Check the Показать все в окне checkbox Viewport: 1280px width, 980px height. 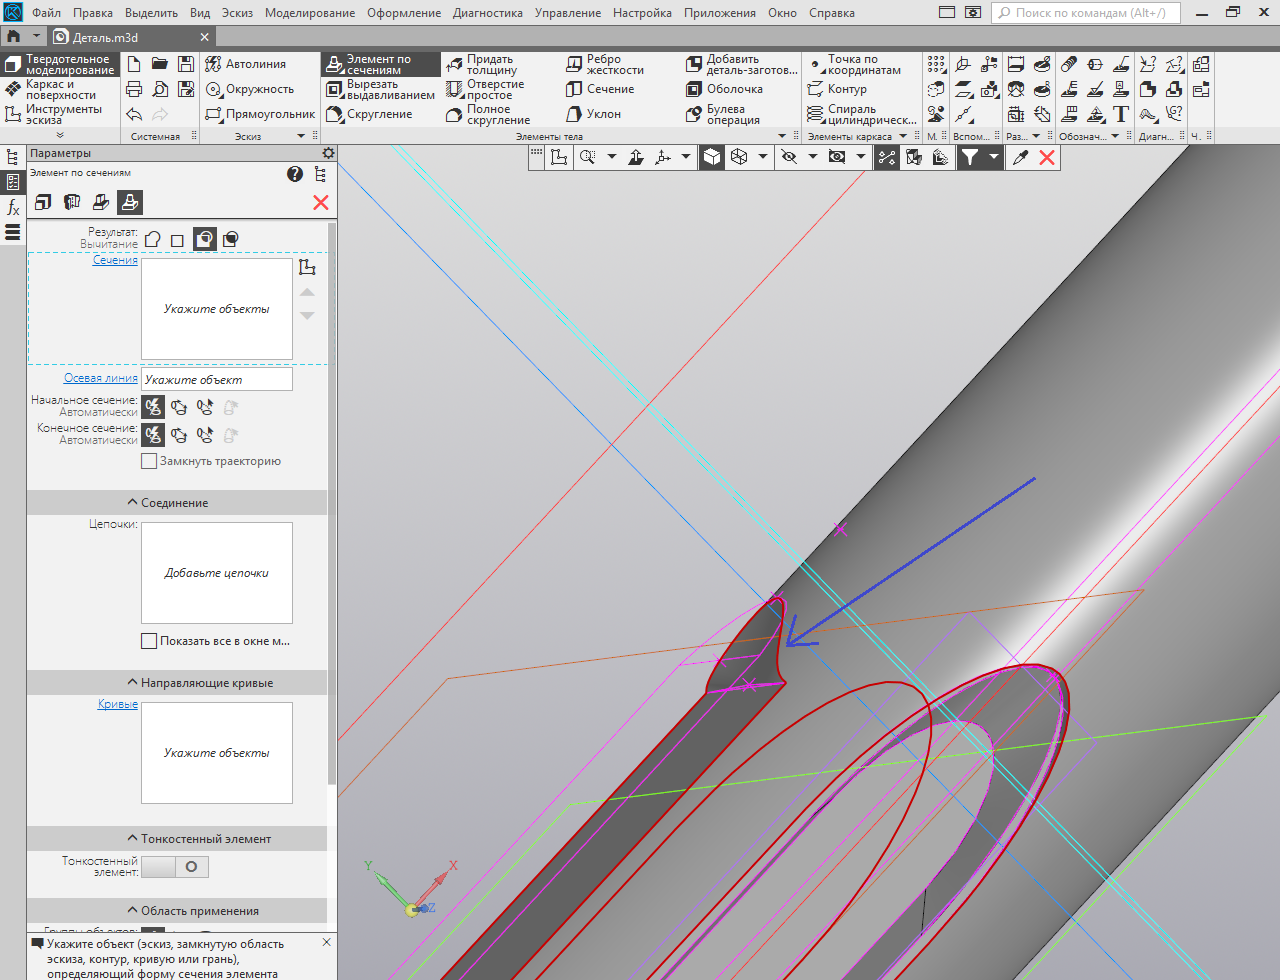point(149,641)
